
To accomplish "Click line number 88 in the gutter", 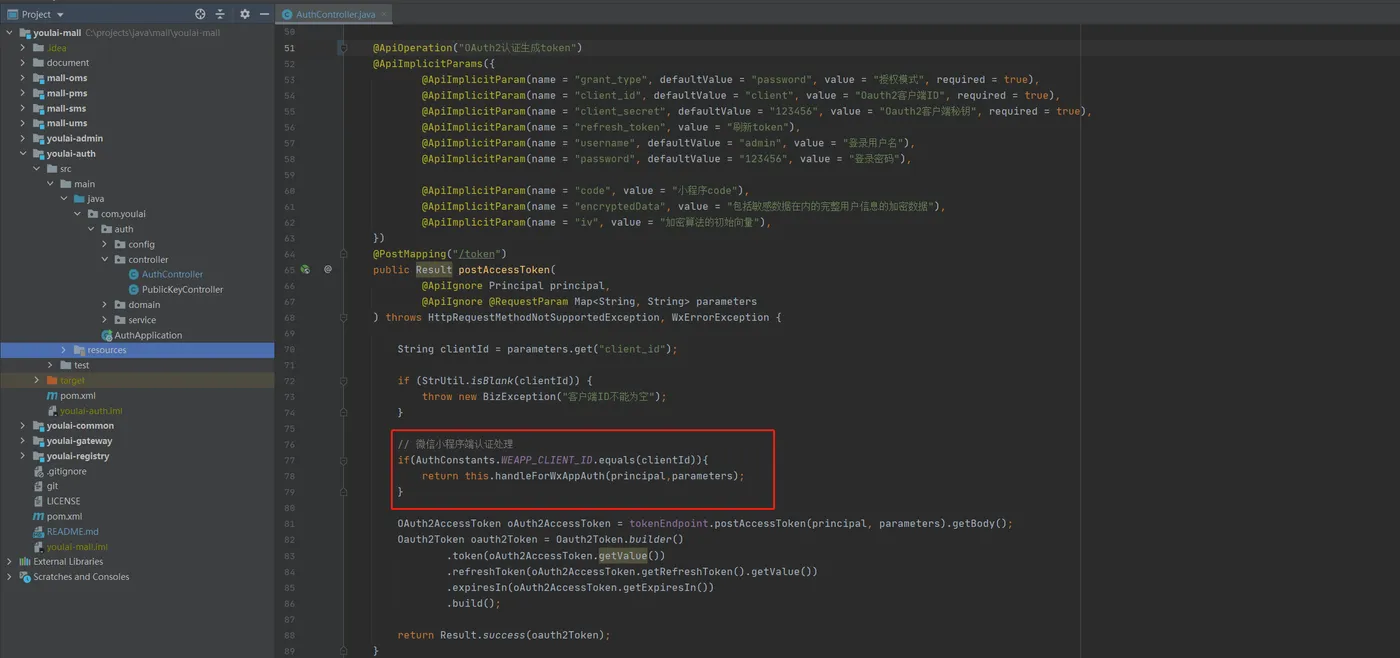I will tap(289, 635).
